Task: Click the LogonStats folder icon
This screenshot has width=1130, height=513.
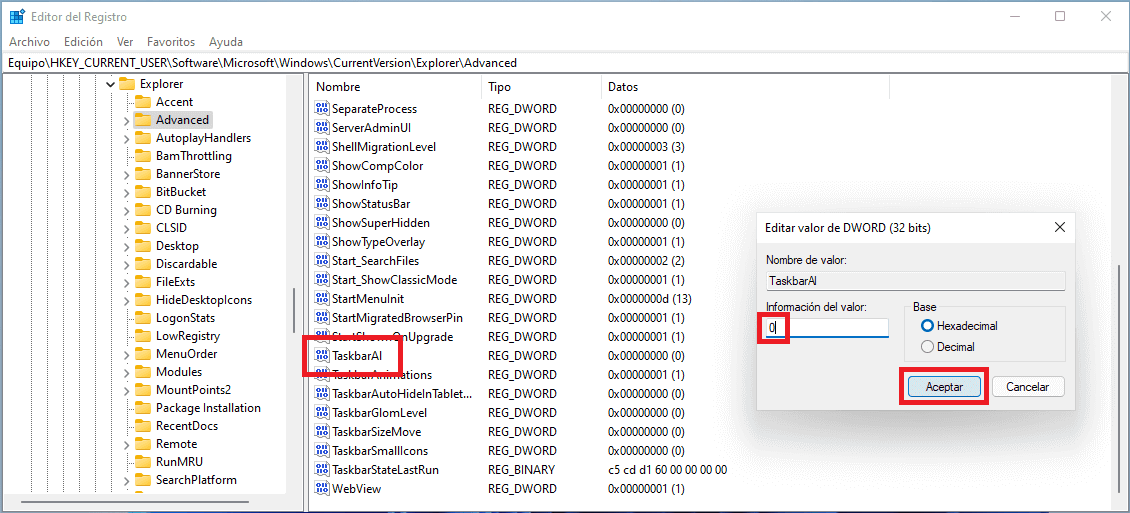Action: point(143,318)
